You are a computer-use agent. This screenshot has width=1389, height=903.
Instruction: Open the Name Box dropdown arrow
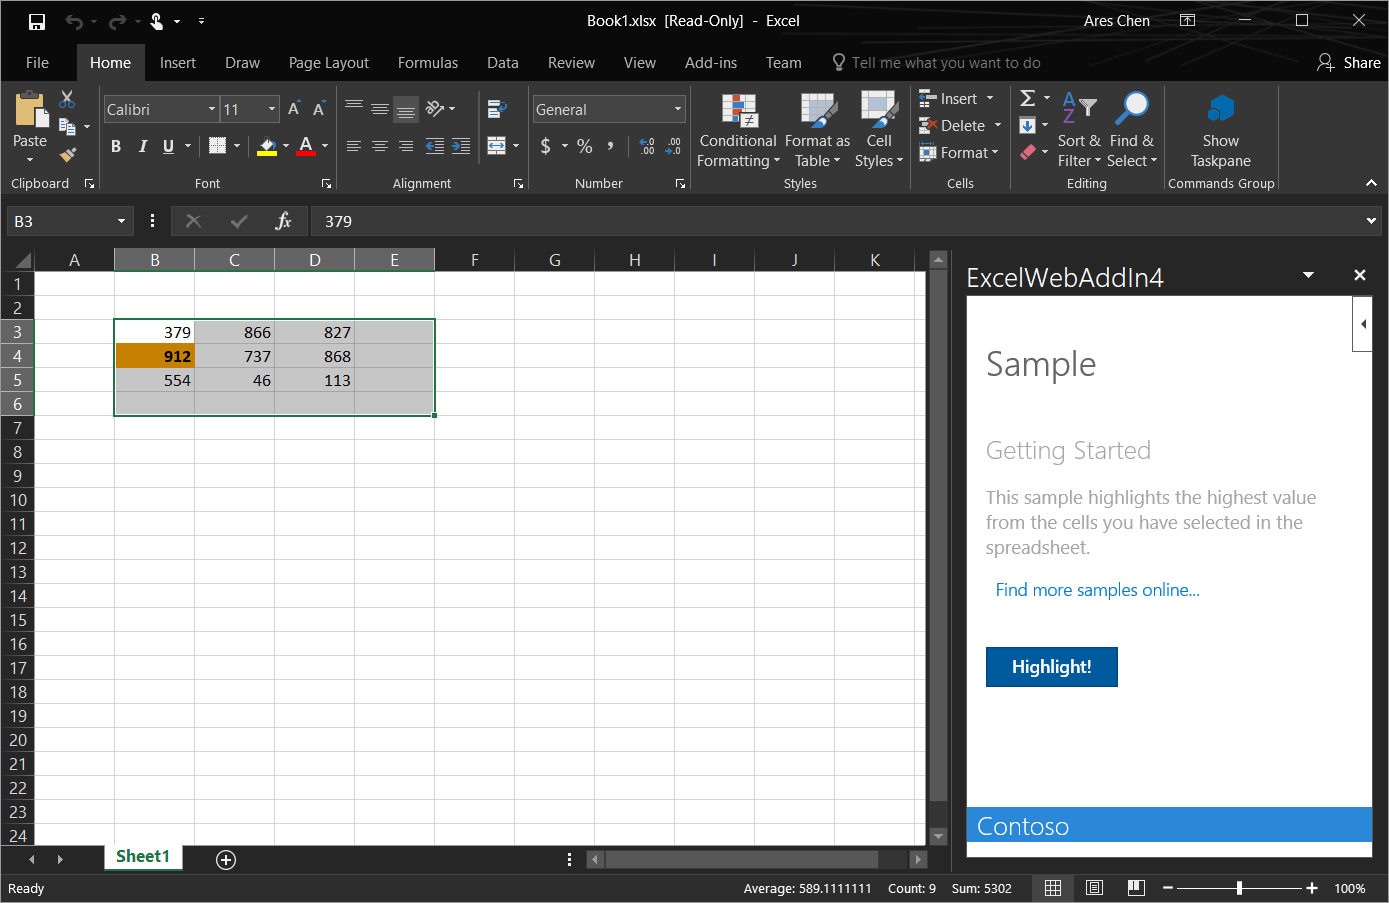click(x=121, y=221)
